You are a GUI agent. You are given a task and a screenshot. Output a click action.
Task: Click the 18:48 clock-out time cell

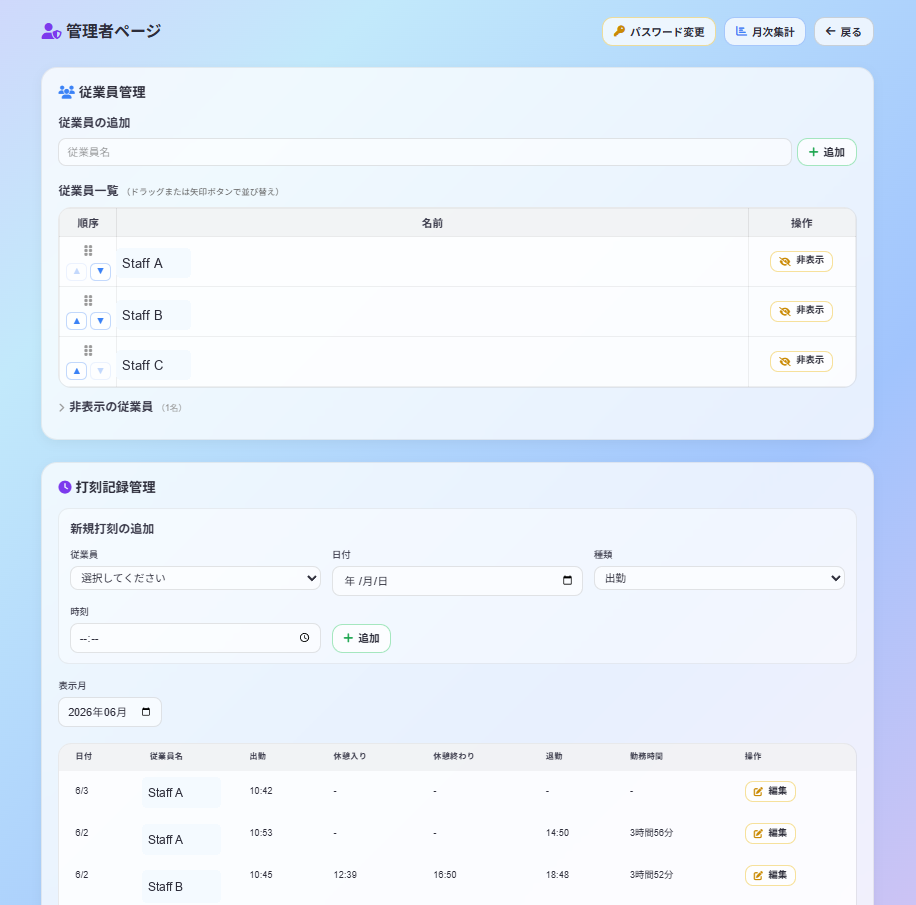tap(557, 875)
